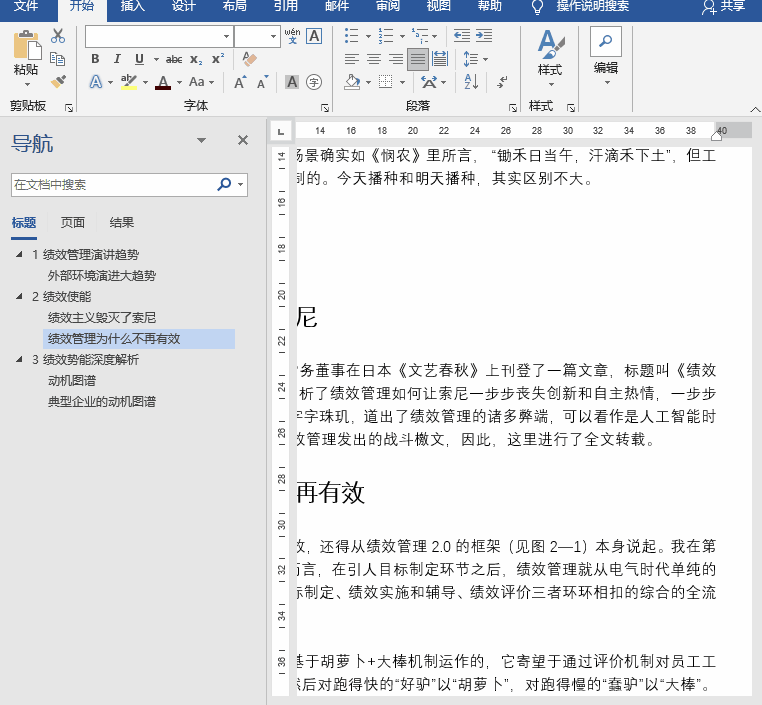Open the font name dropdown
The width and height of the screenshot is (762, 705).
(x=226, y=37)
